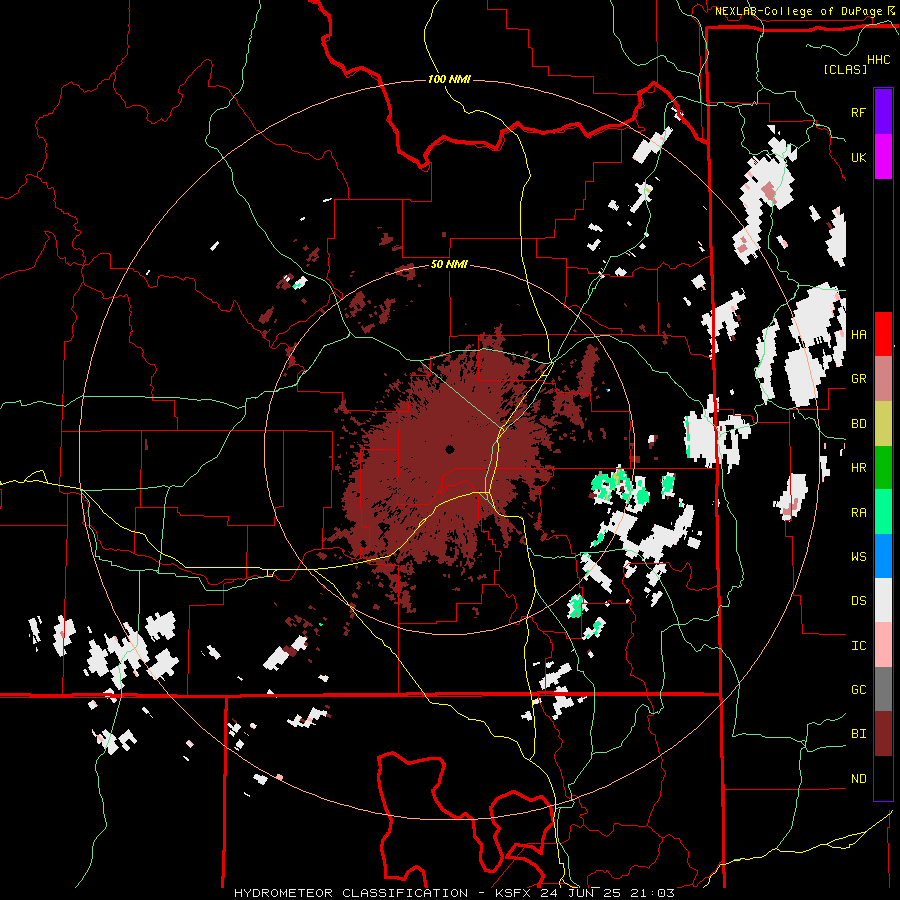Click the purple RF color swatch
900x900 pixels.
(883, 112)
